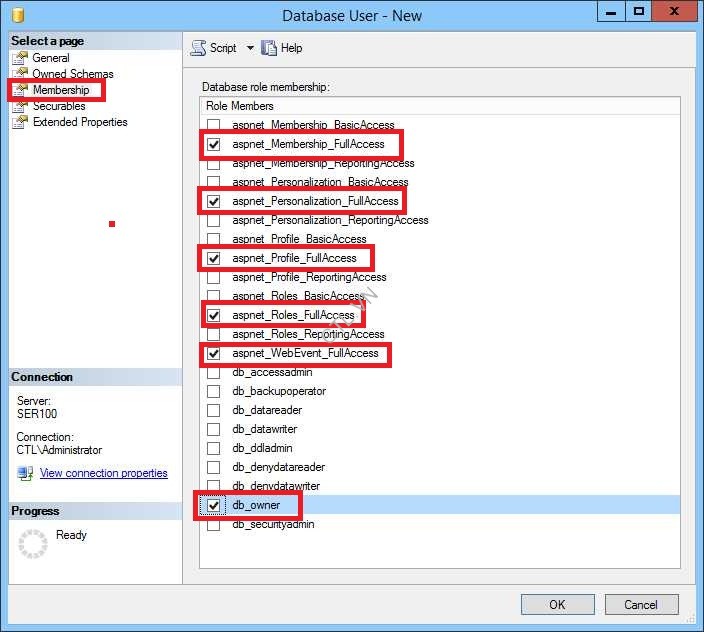Click the Script toolbar icon

click(198, 48)
